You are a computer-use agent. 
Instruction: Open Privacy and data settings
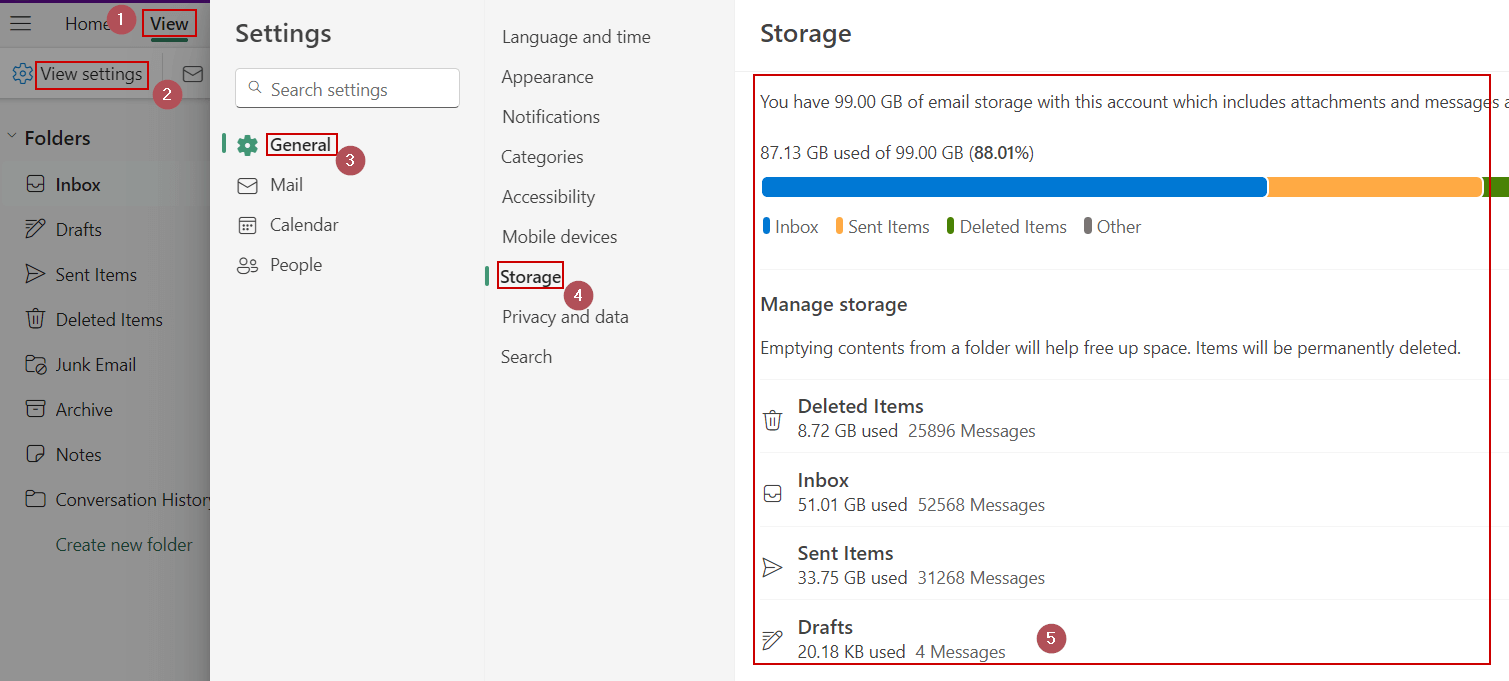pyautogui.click(x=564, y=316)
